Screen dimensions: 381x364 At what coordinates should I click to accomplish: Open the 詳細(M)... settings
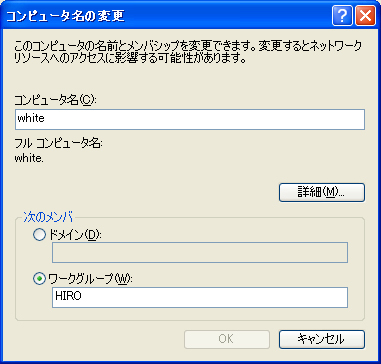pos(322,192)
